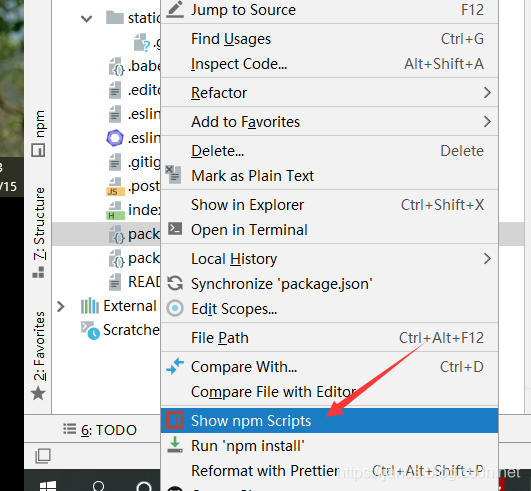531x491 pixels.
Task: Expand the Refactor submenu arrow
Action: [x=487, y=92]
